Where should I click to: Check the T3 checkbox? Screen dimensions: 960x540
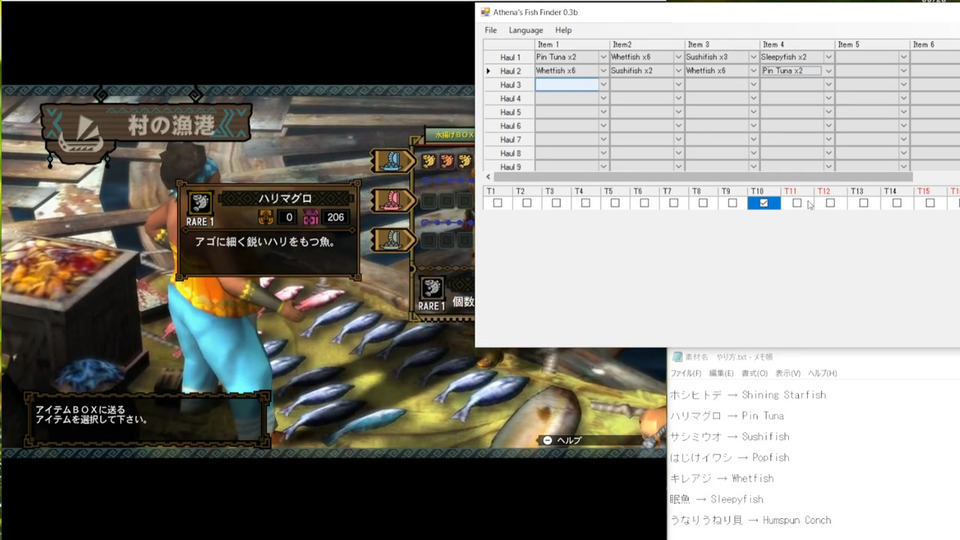point(556,203)
